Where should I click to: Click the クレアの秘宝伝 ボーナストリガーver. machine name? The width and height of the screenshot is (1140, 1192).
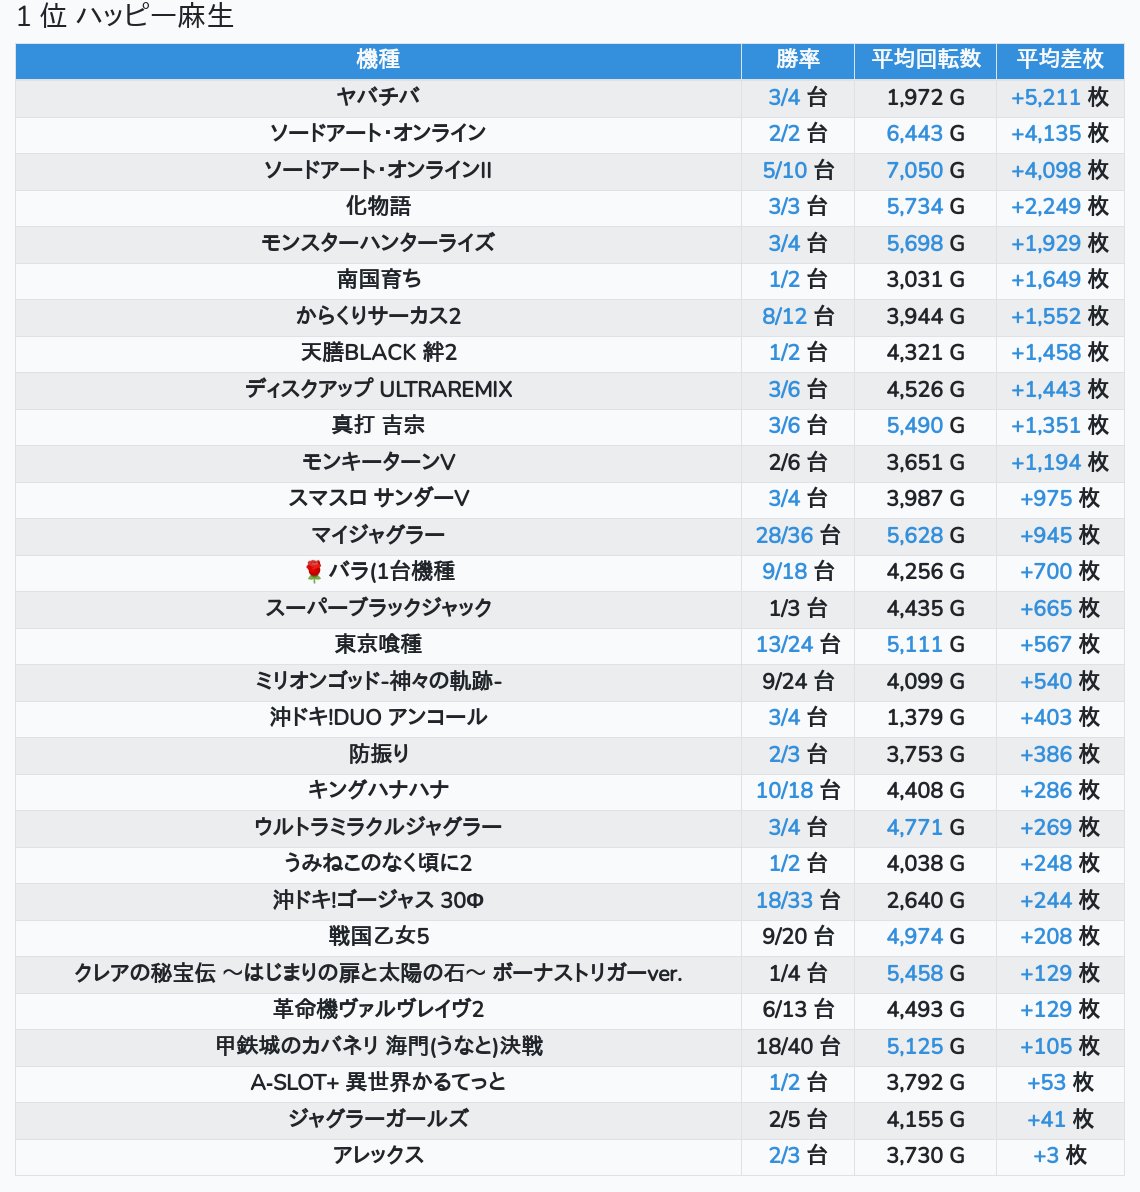[378, 972]
